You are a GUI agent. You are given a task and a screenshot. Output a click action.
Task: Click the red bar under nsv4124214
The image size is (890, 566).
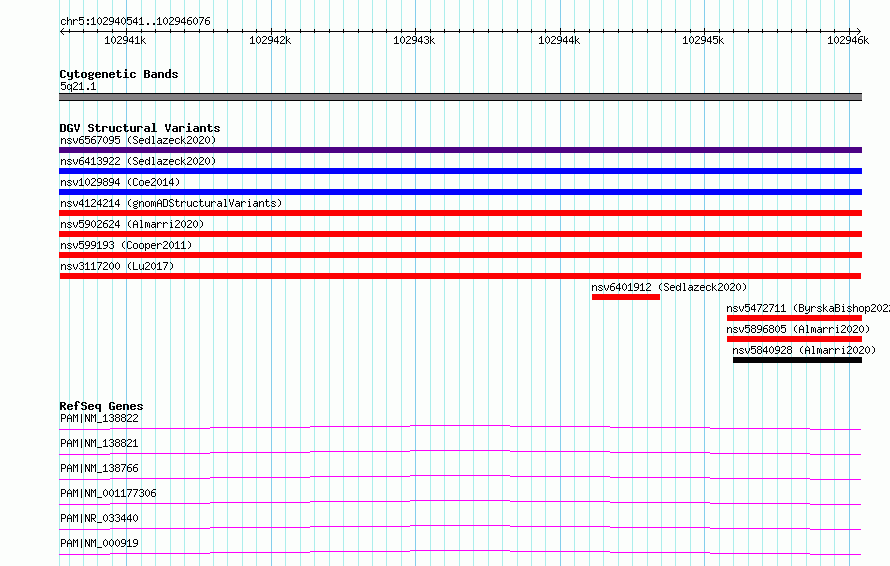[x=460, y=213]
